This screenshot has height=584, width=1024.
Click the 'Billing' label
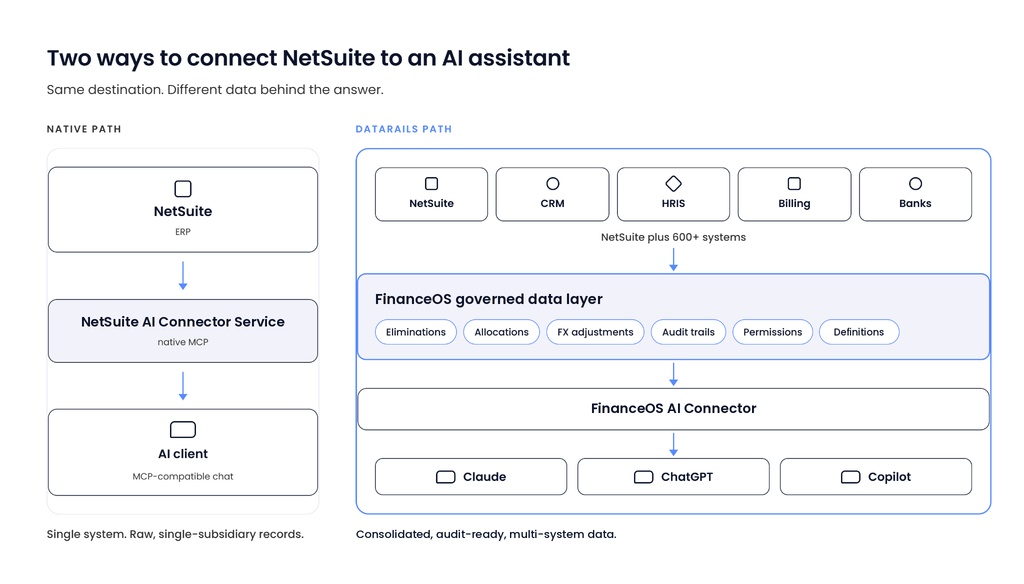(x=794, y=203)
